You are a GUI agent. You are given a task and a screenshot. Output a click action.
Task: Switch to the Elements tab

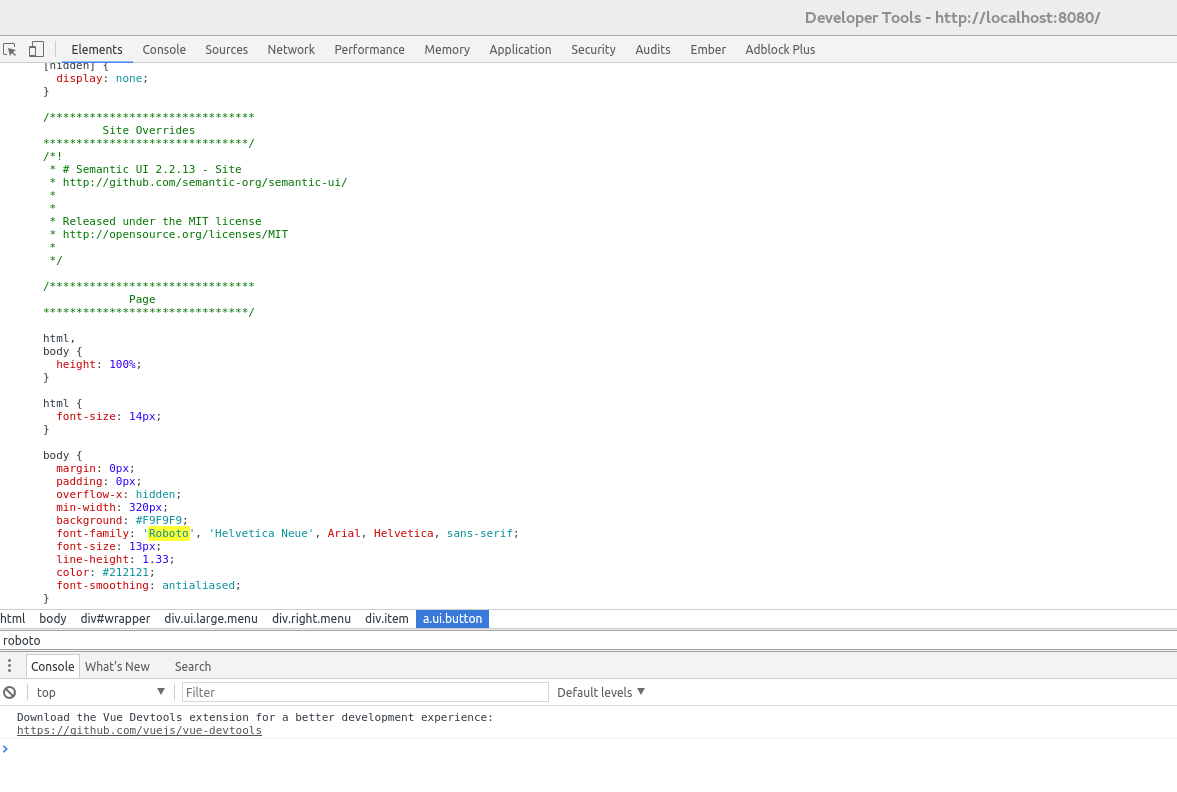(x=97, y=50)
